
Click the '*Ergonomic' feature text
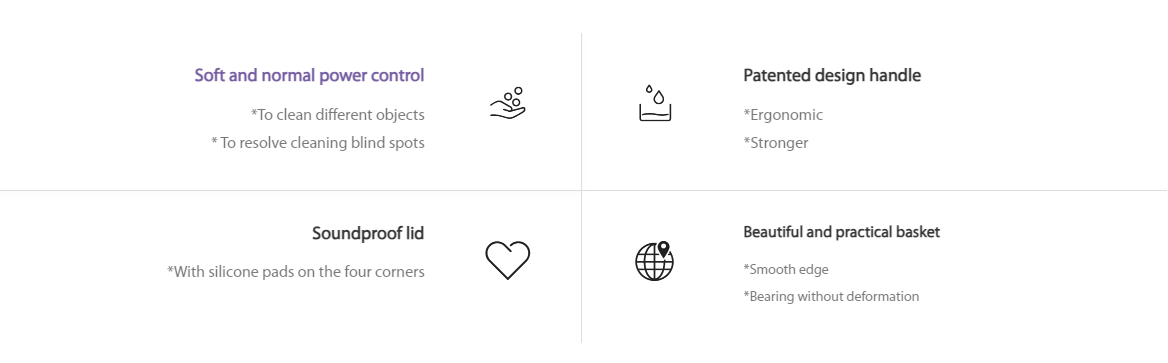pos(783,115)
